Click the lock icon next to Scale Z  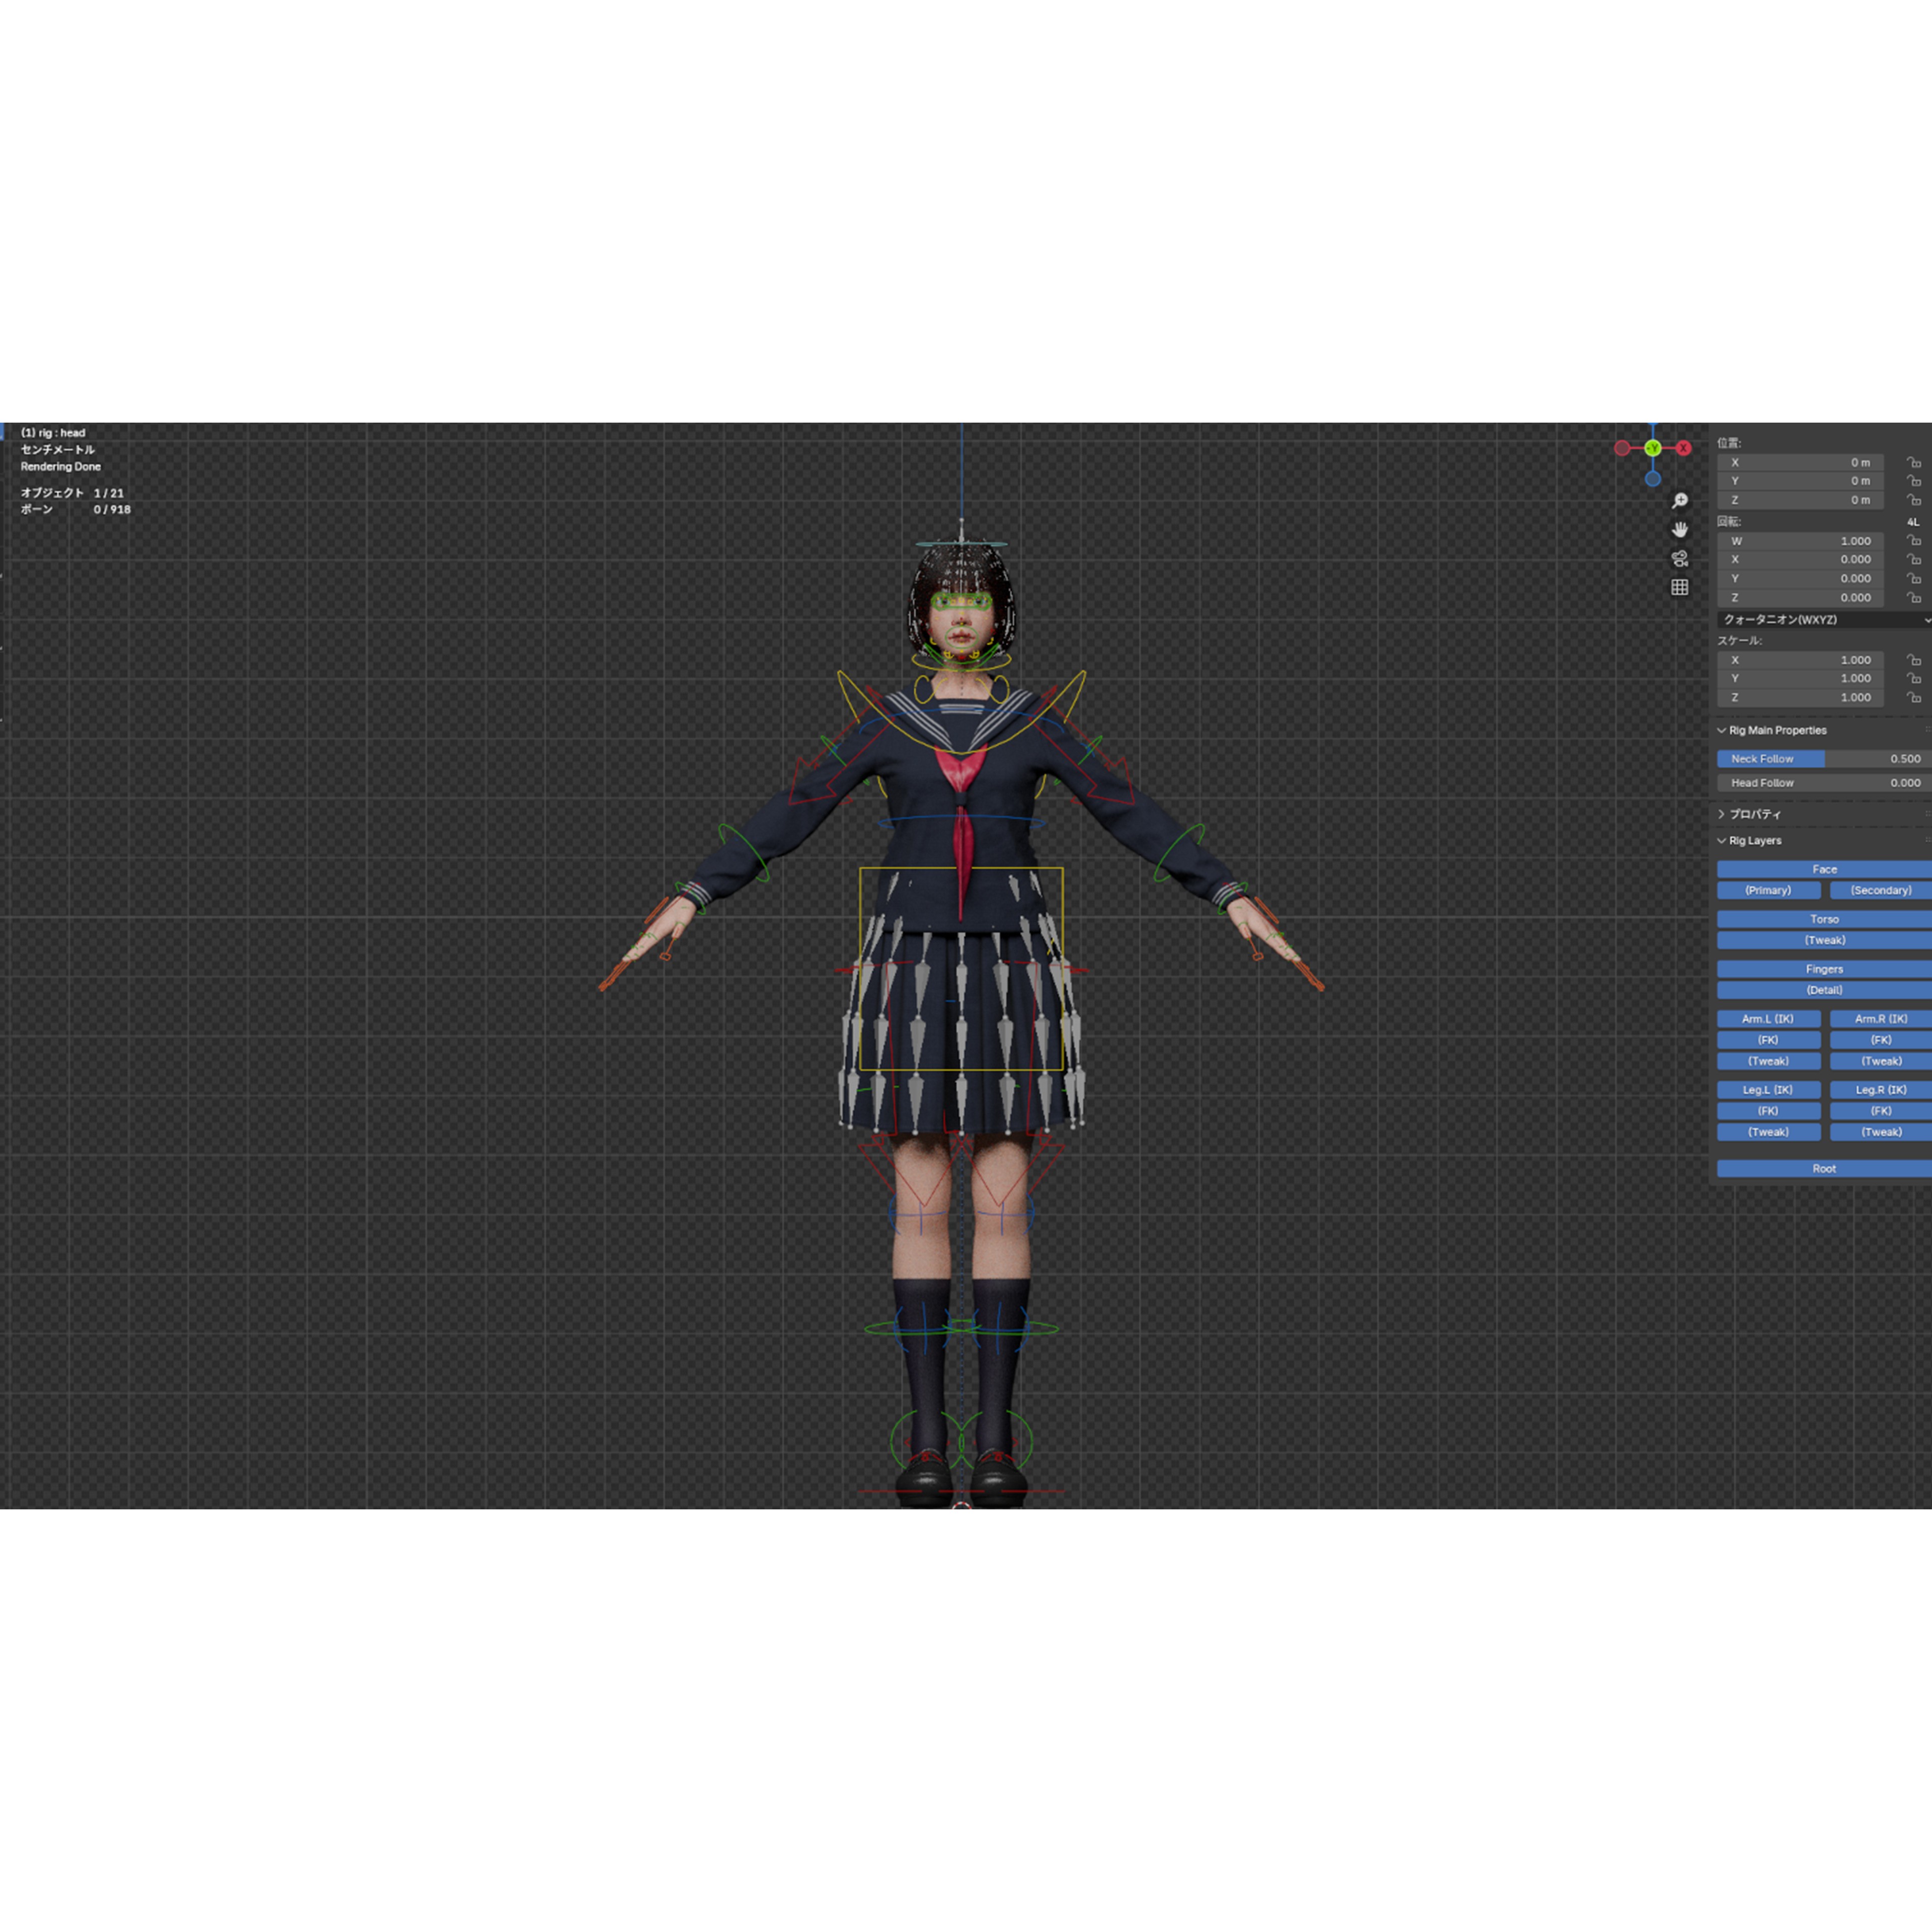(1914, 697)
